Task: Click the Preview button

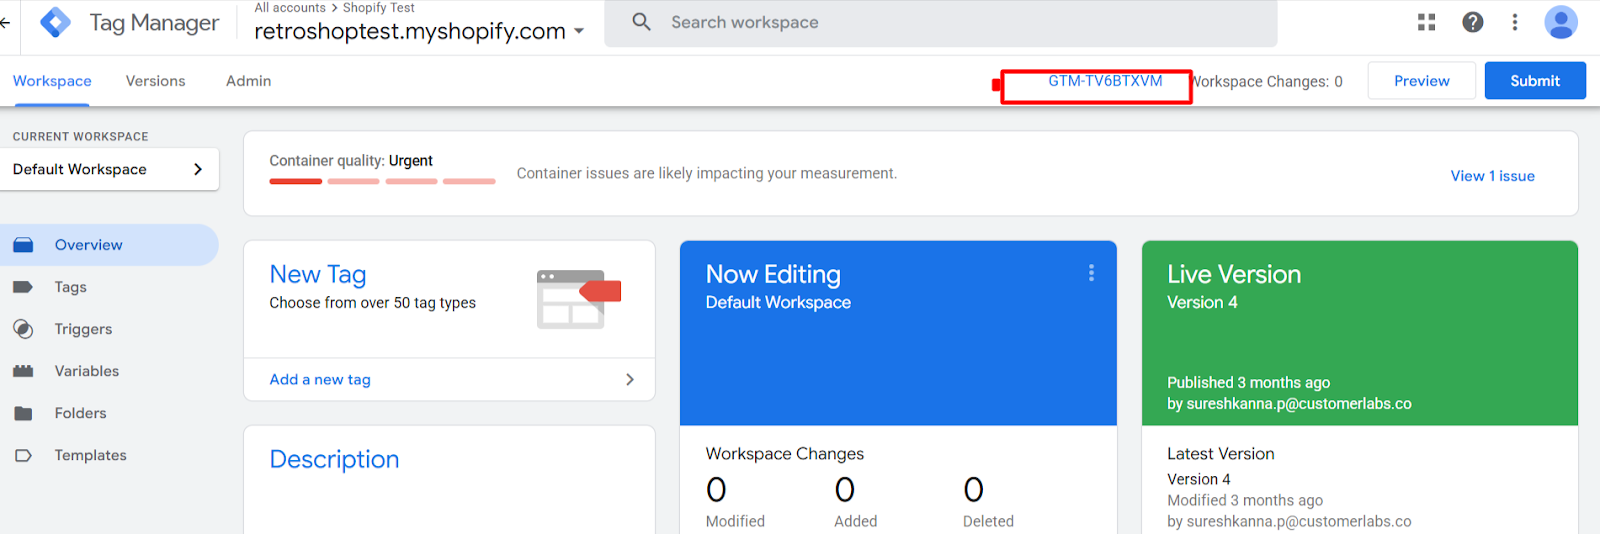Action: coord(1421,81)
